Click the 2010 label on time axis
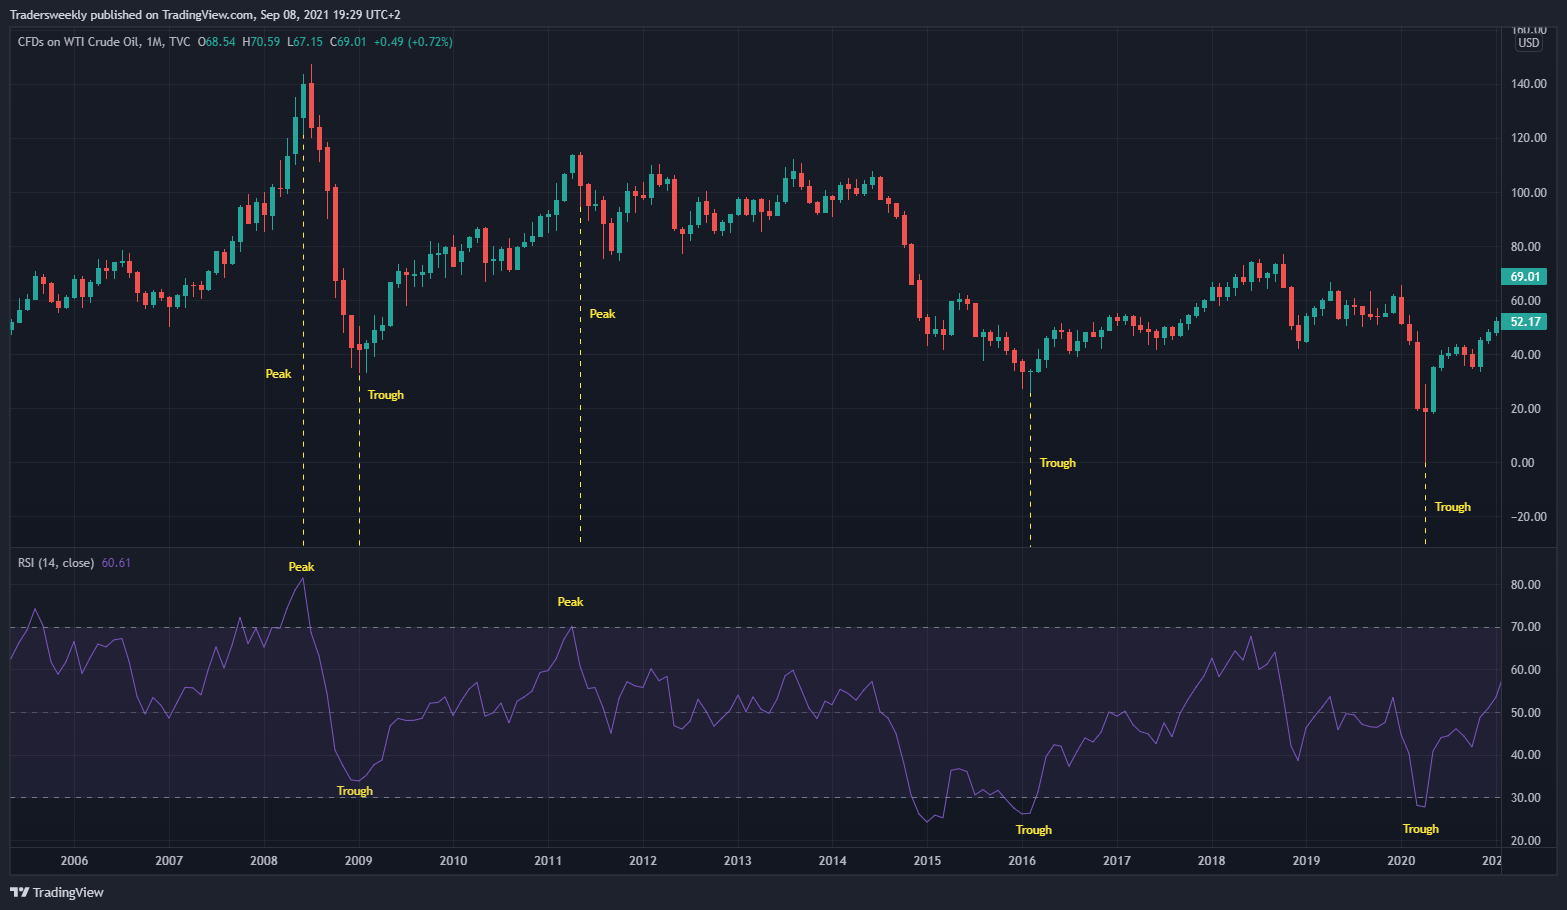 coord(453,861)
